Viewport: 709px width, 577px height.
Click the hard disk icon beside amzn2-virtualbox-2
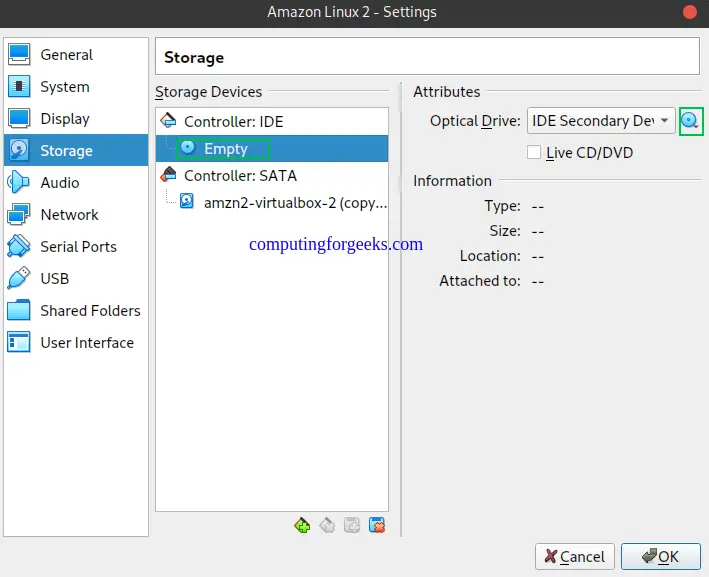click(x=187, y=201)
